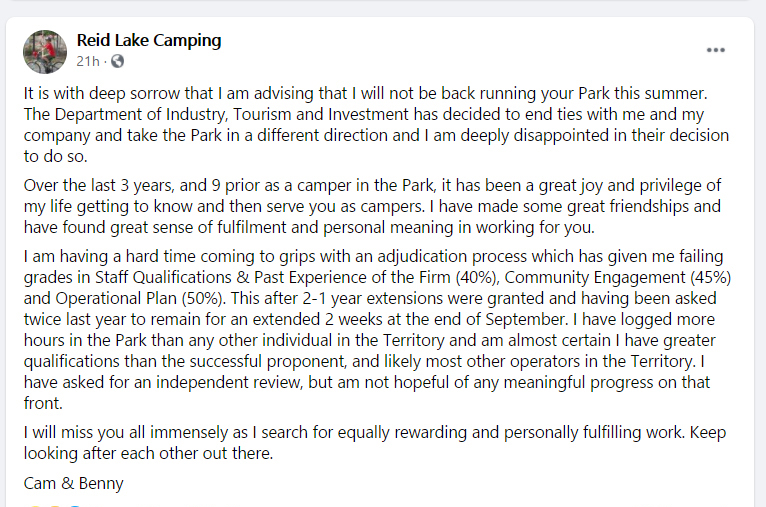Visit the Reid Lake Camping page name link
766x507 pixels.
point(149,40)
